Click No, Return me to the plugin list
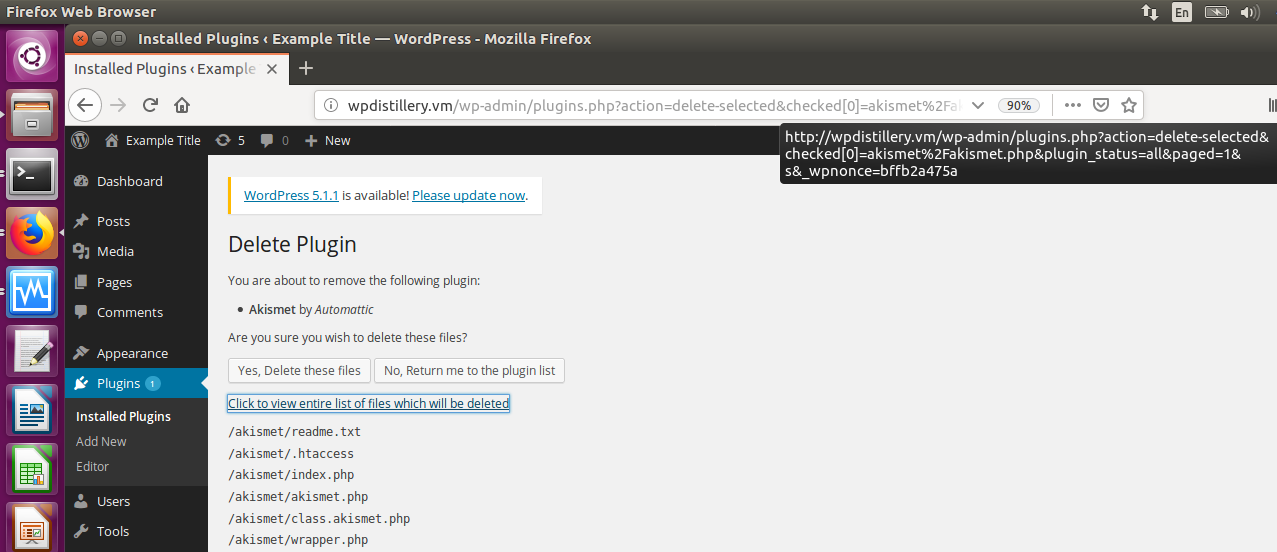1277x552 pixels. [x=469, y=370]
